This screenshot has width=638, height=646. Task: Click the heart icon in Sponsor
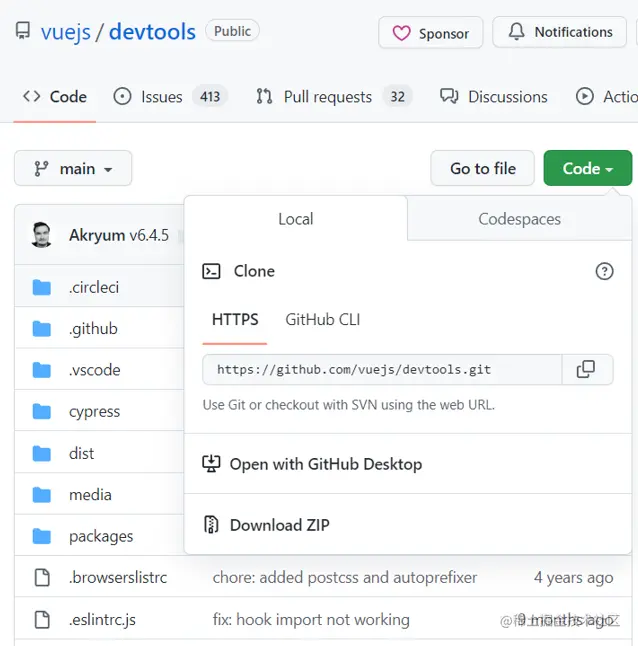401,33
